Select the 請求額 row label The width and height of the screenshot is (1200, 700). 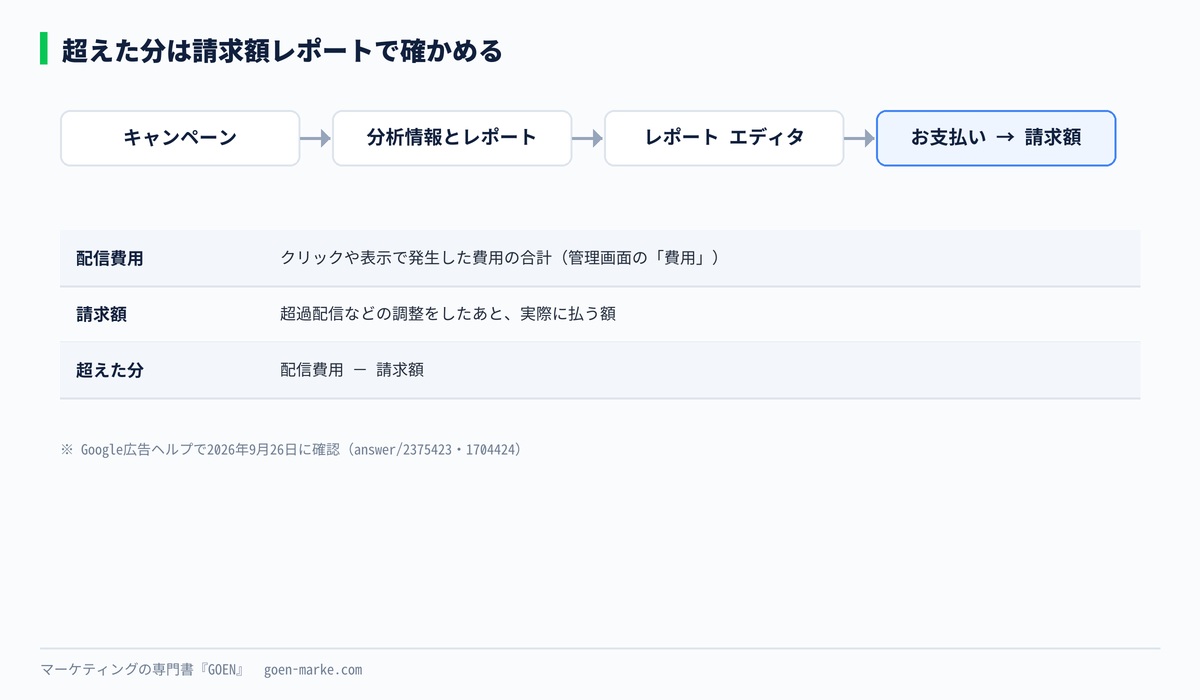pos(101,314)
